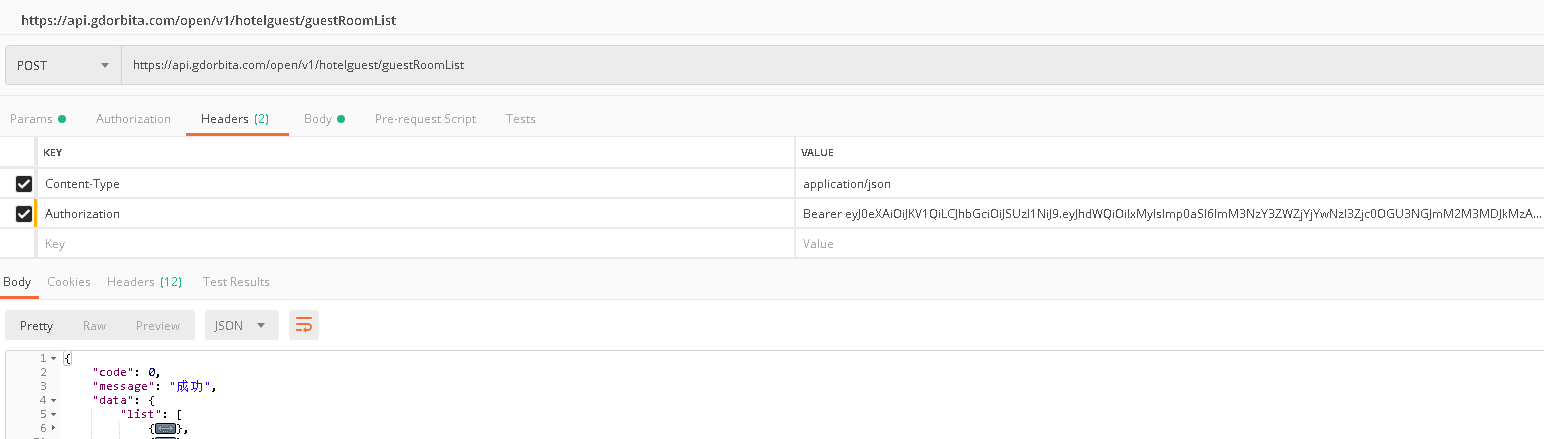Click the empty Key header field
This screenshot has width=1544, height=439.
coord(400,244)
